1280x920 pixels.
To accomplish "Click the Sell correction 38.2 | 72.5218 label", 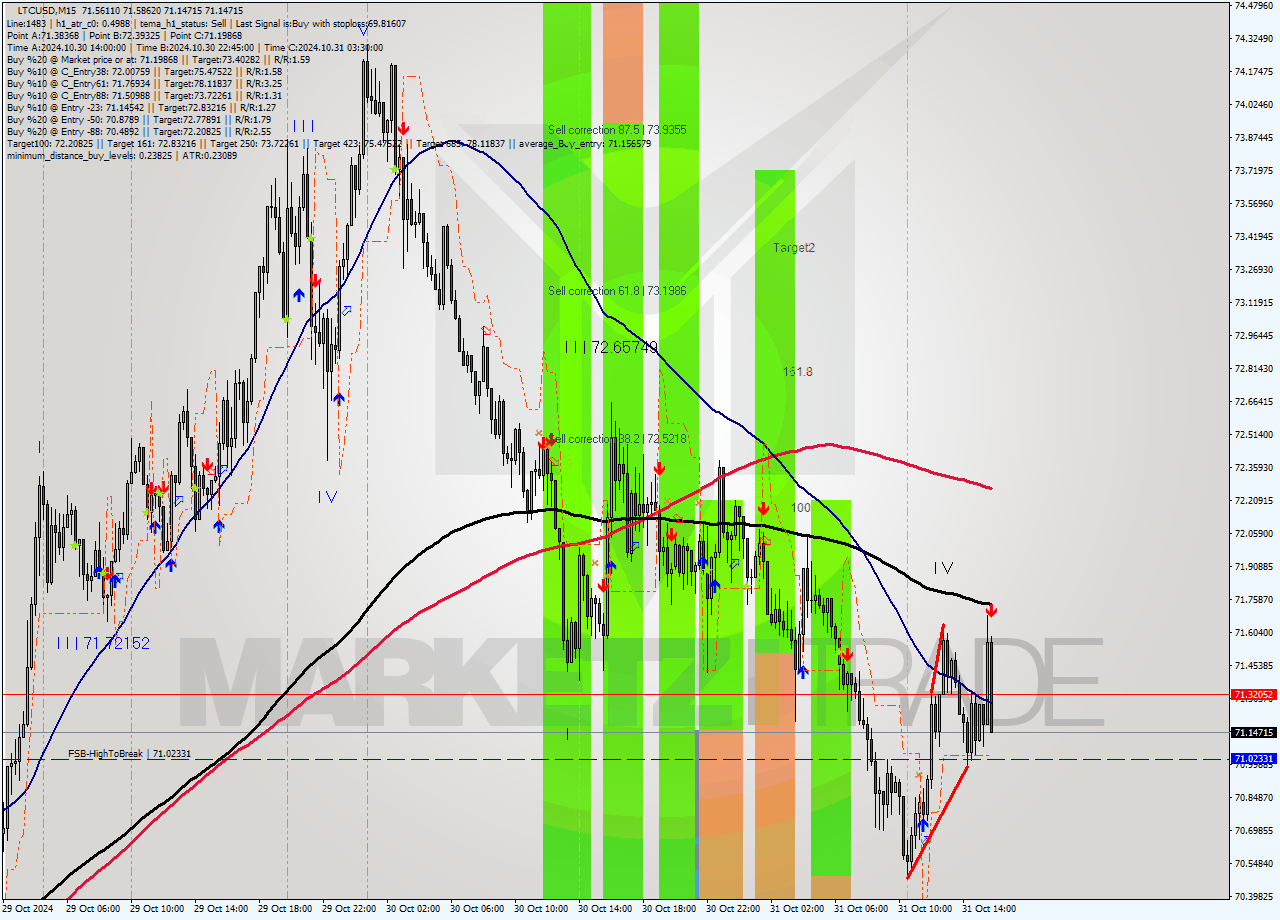I will [x=617, y=439].
